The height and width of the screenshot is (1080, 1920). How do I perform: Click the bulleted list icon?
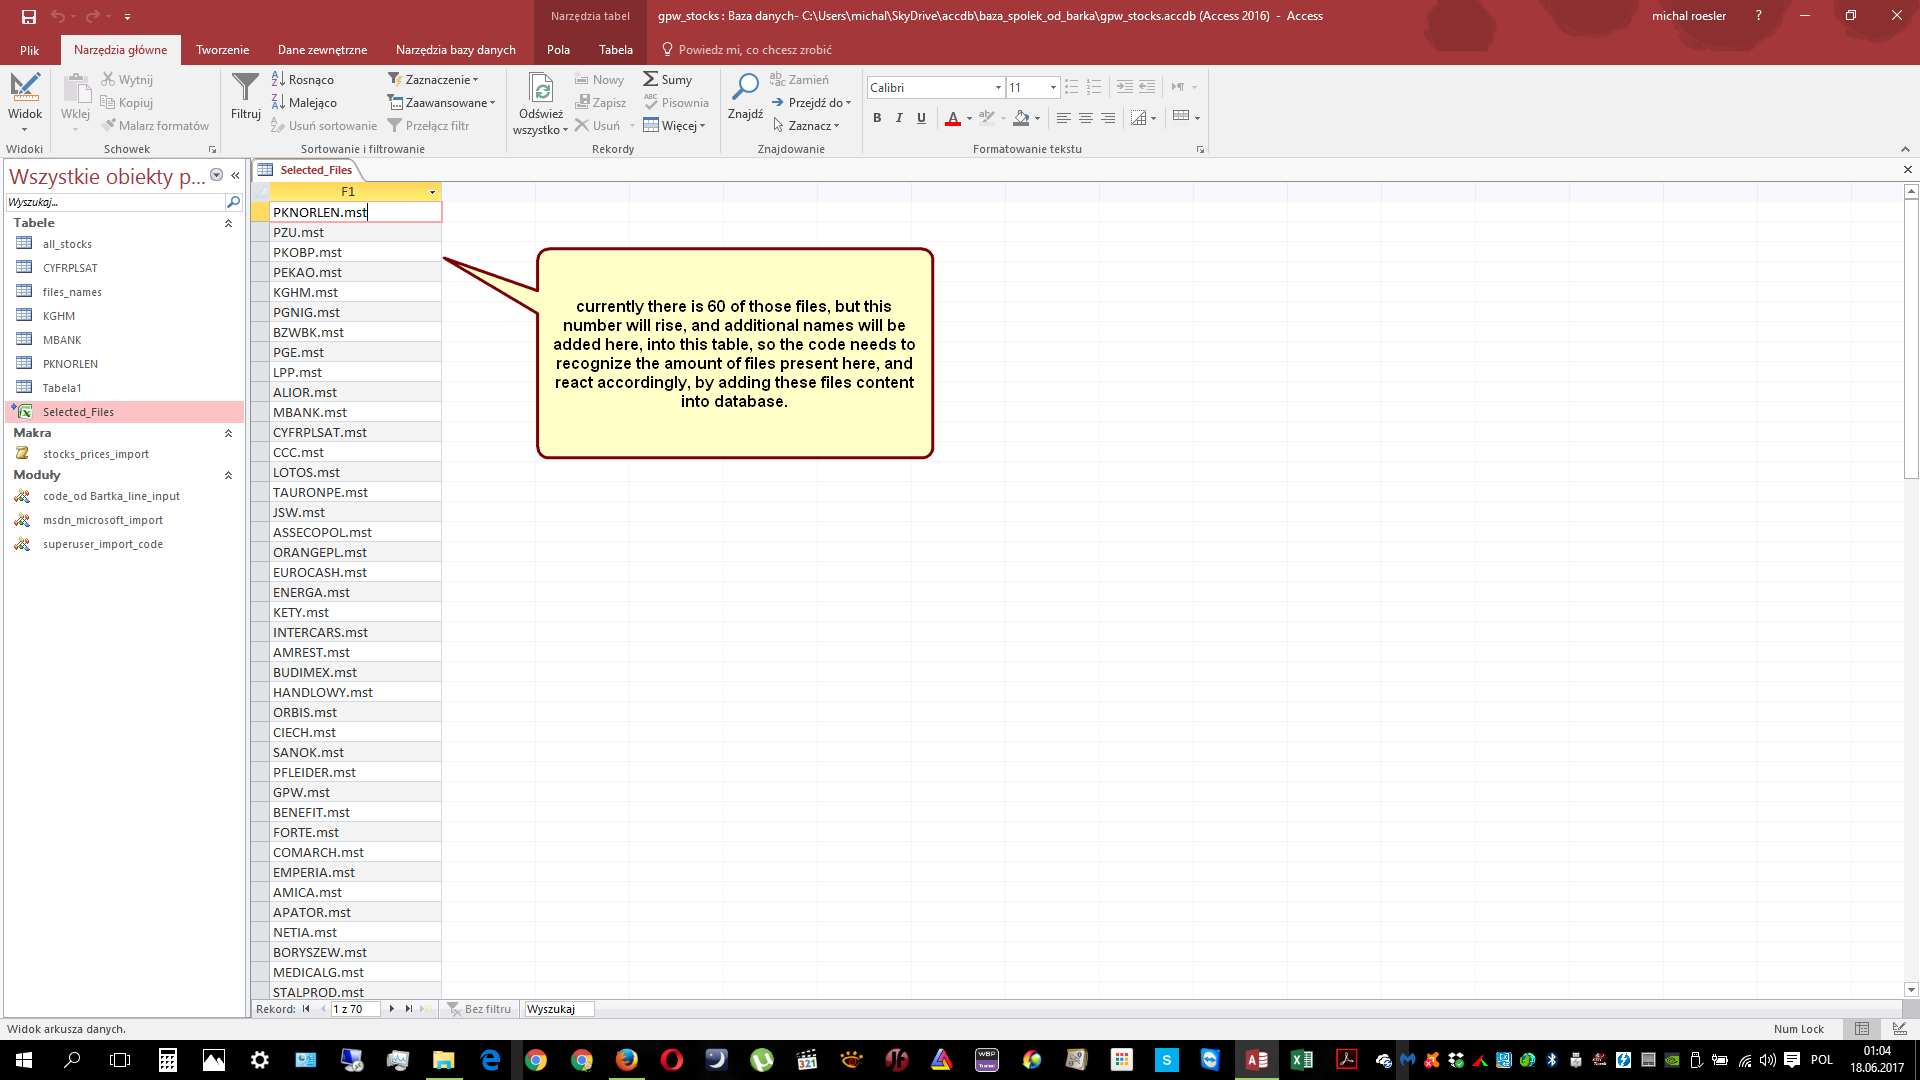coord(1071,87)
